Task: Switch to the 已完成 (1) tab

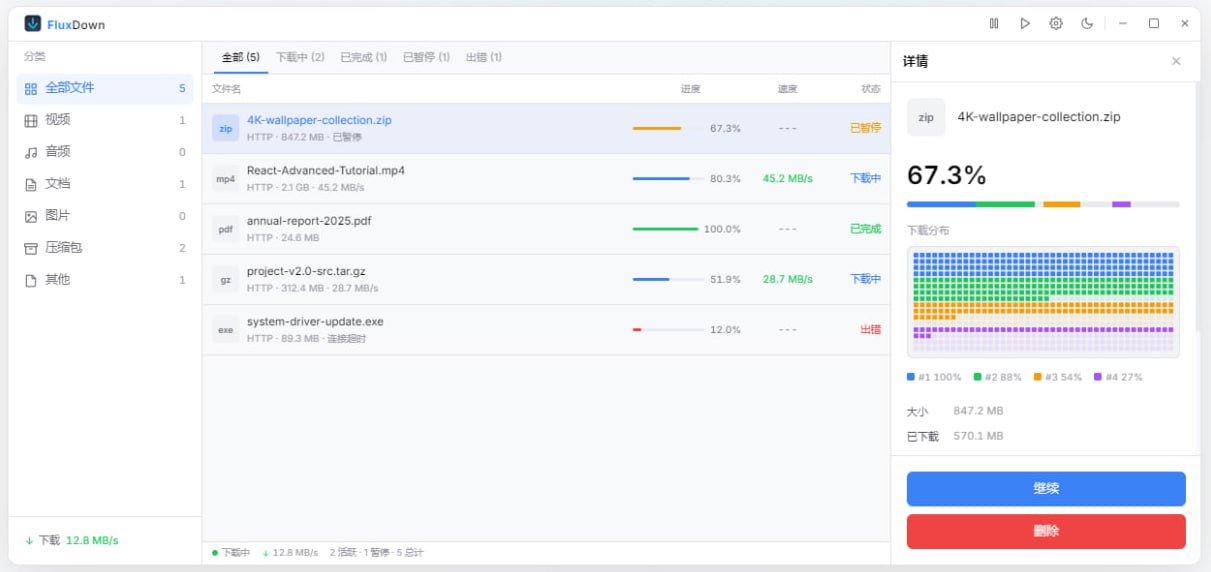Action: coord(363,57)
